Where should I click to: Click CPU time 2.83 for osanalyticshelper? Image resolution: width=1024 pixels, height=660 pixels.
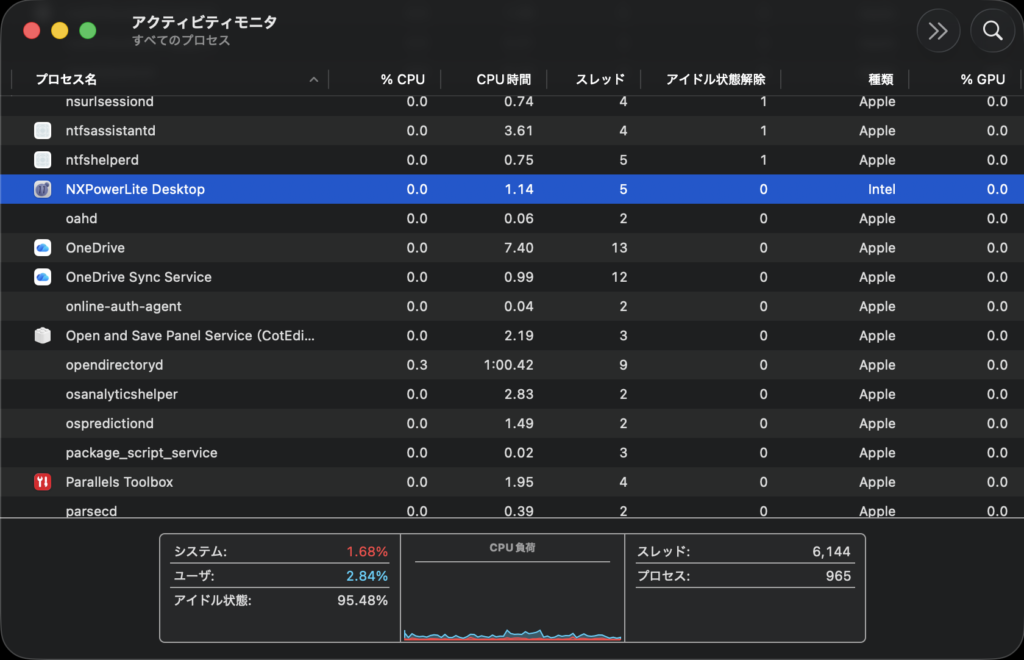click(519, 394)
